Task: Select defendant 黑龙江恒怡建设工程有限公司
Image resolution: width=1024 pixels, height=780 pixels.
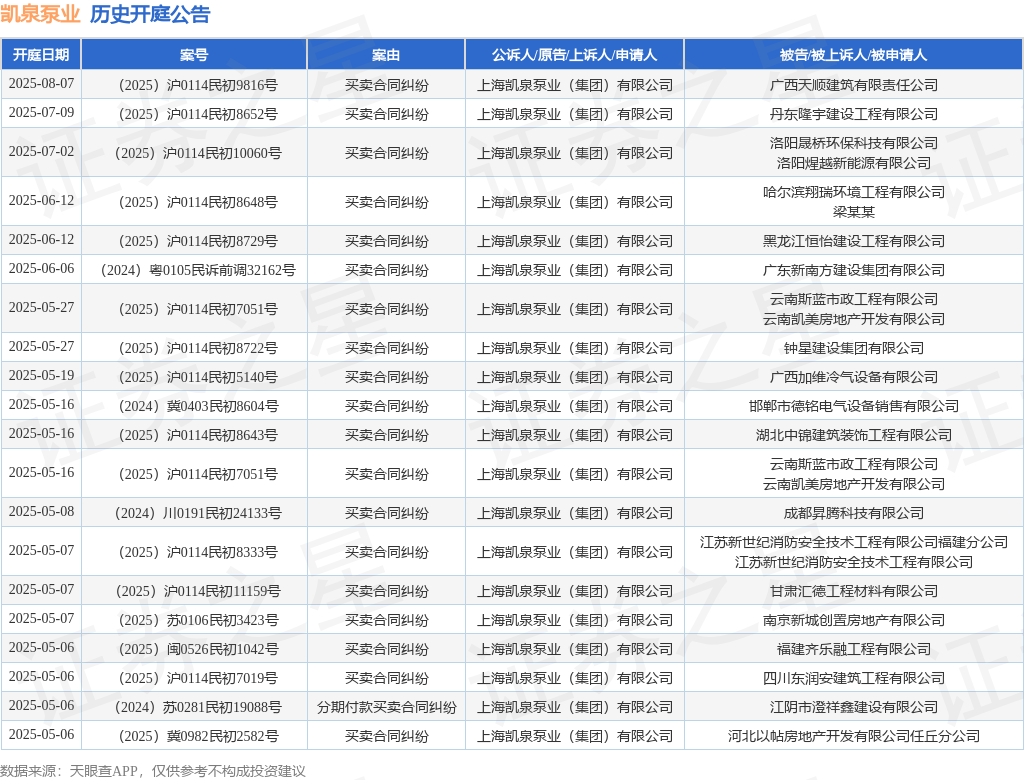Action: (x=854, y=241)
